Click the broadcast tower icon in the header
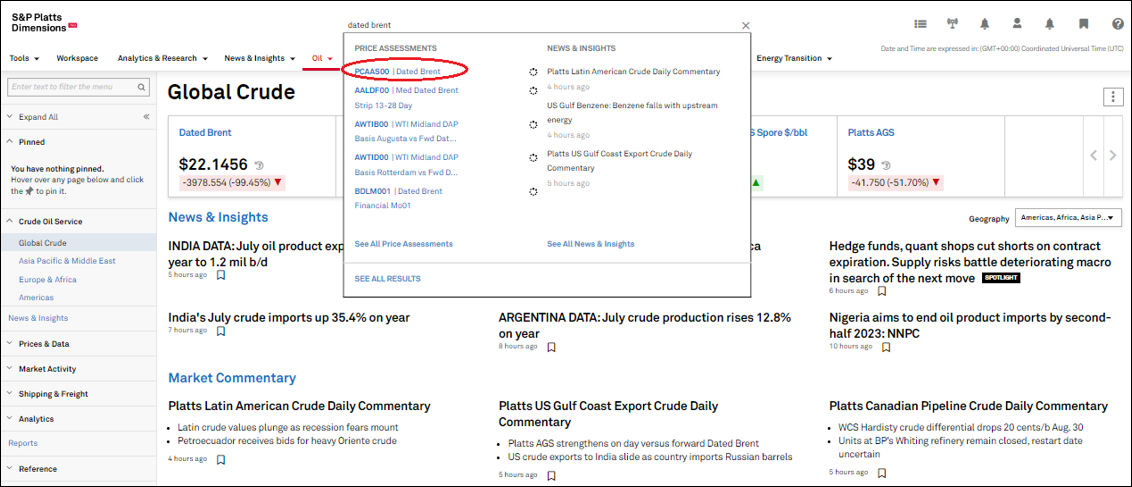This screenshot has height=487, width=1132. click(952, 24)
